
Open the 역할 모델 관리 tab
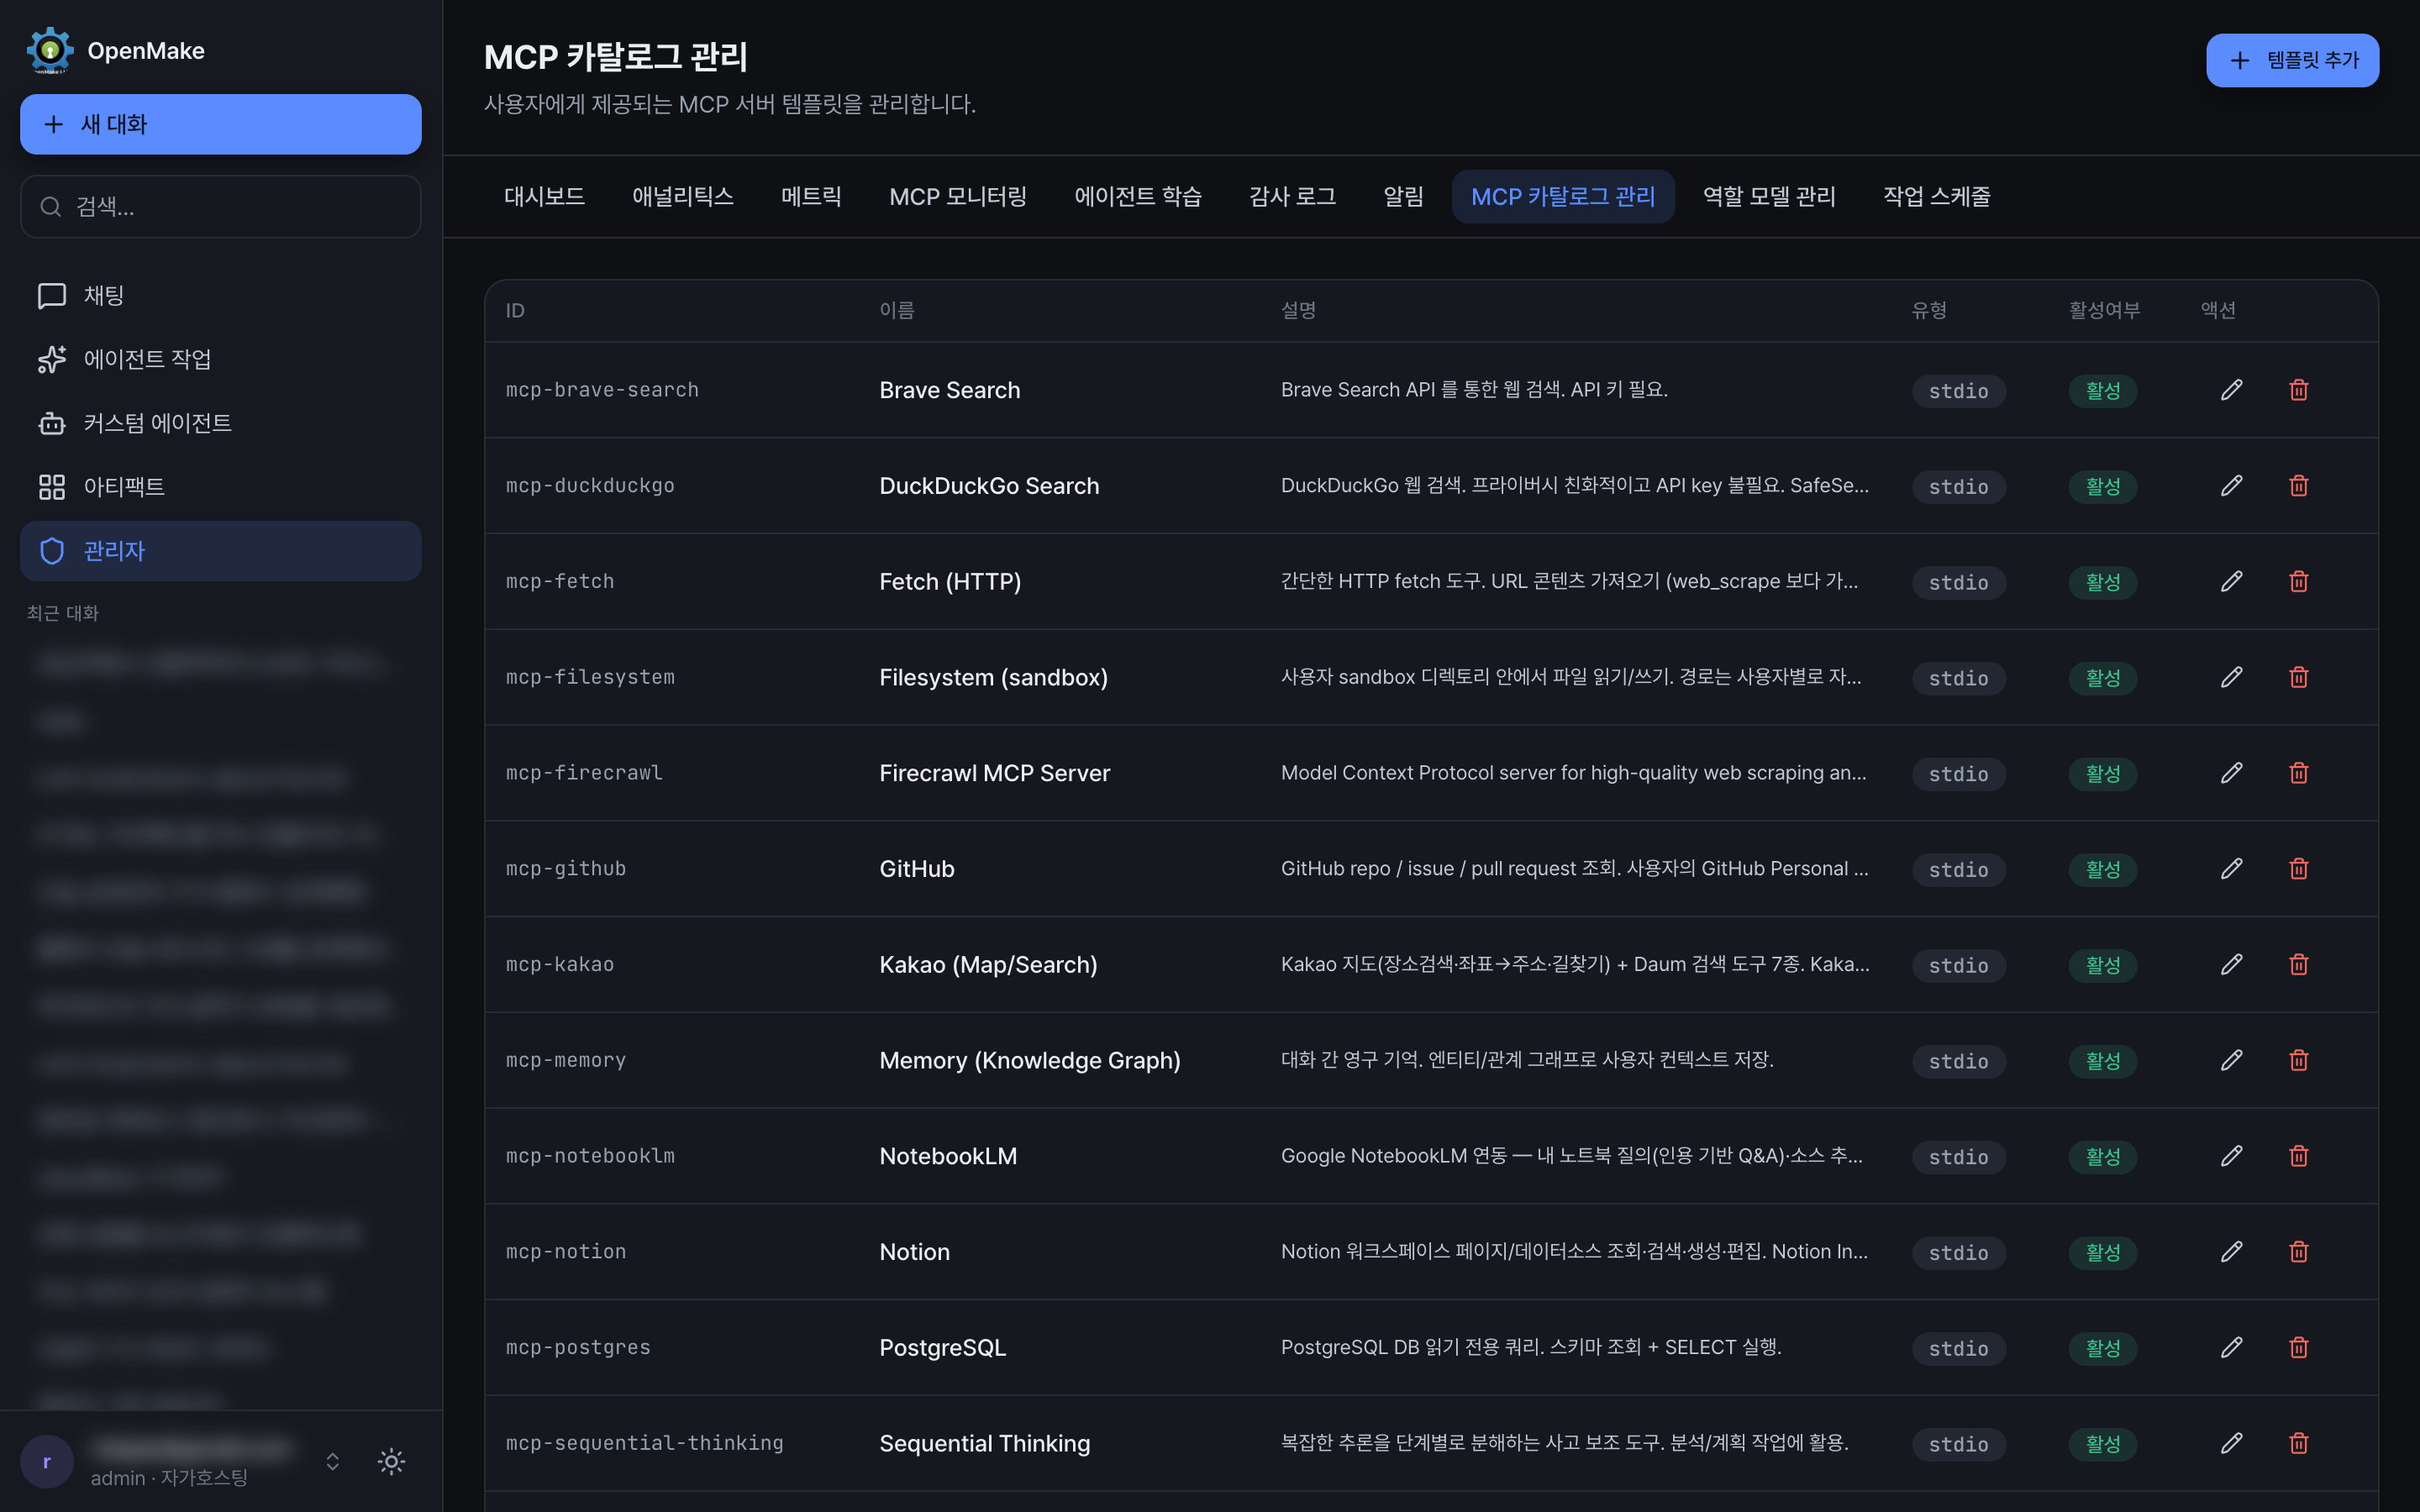point(1768,196)
